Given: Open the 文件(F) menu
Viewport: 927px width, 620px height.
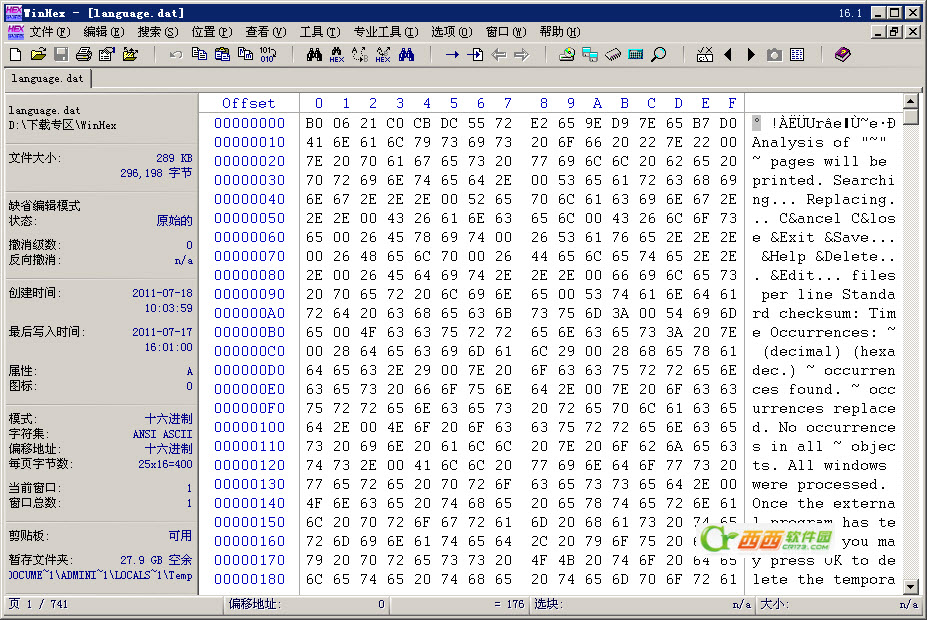Looking at the screenshot, I should tap(50, 32).
